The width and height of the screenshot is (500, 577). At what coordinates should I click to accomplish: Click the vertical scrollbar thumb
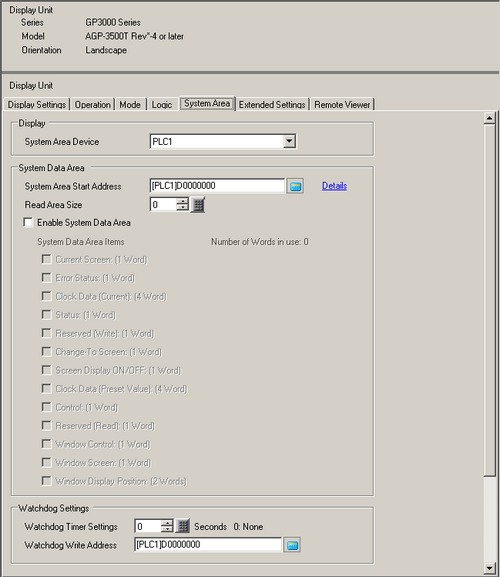[489, 300]
